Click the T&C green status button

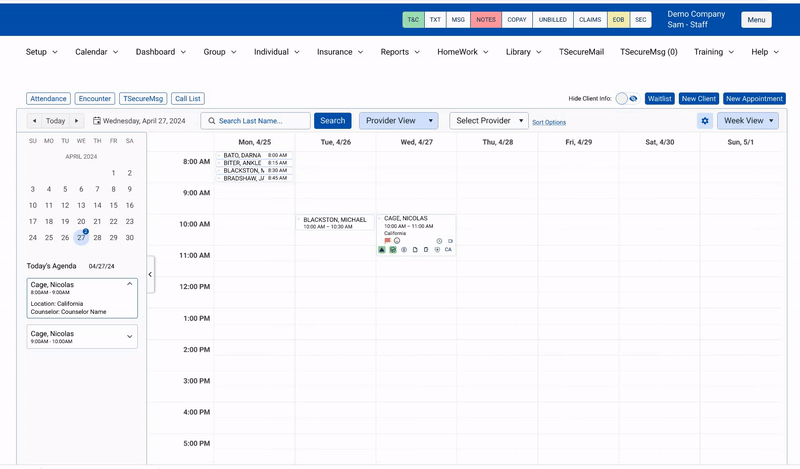pyautogui.click(x=413, y=20)
